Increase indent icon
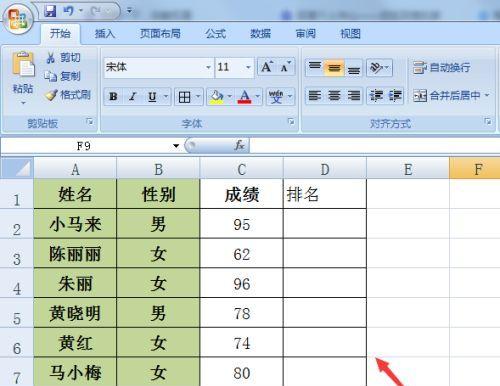500x386 pixels. click(395, 96)
